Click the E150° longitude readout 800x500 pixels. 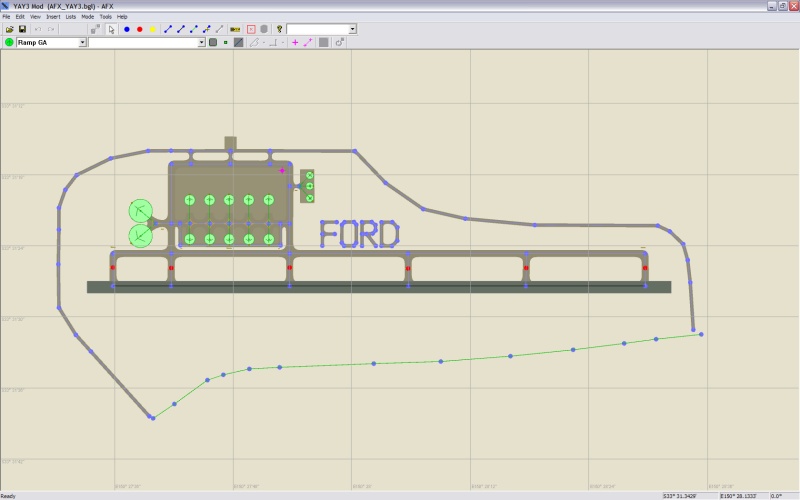(x=738, y=496)
